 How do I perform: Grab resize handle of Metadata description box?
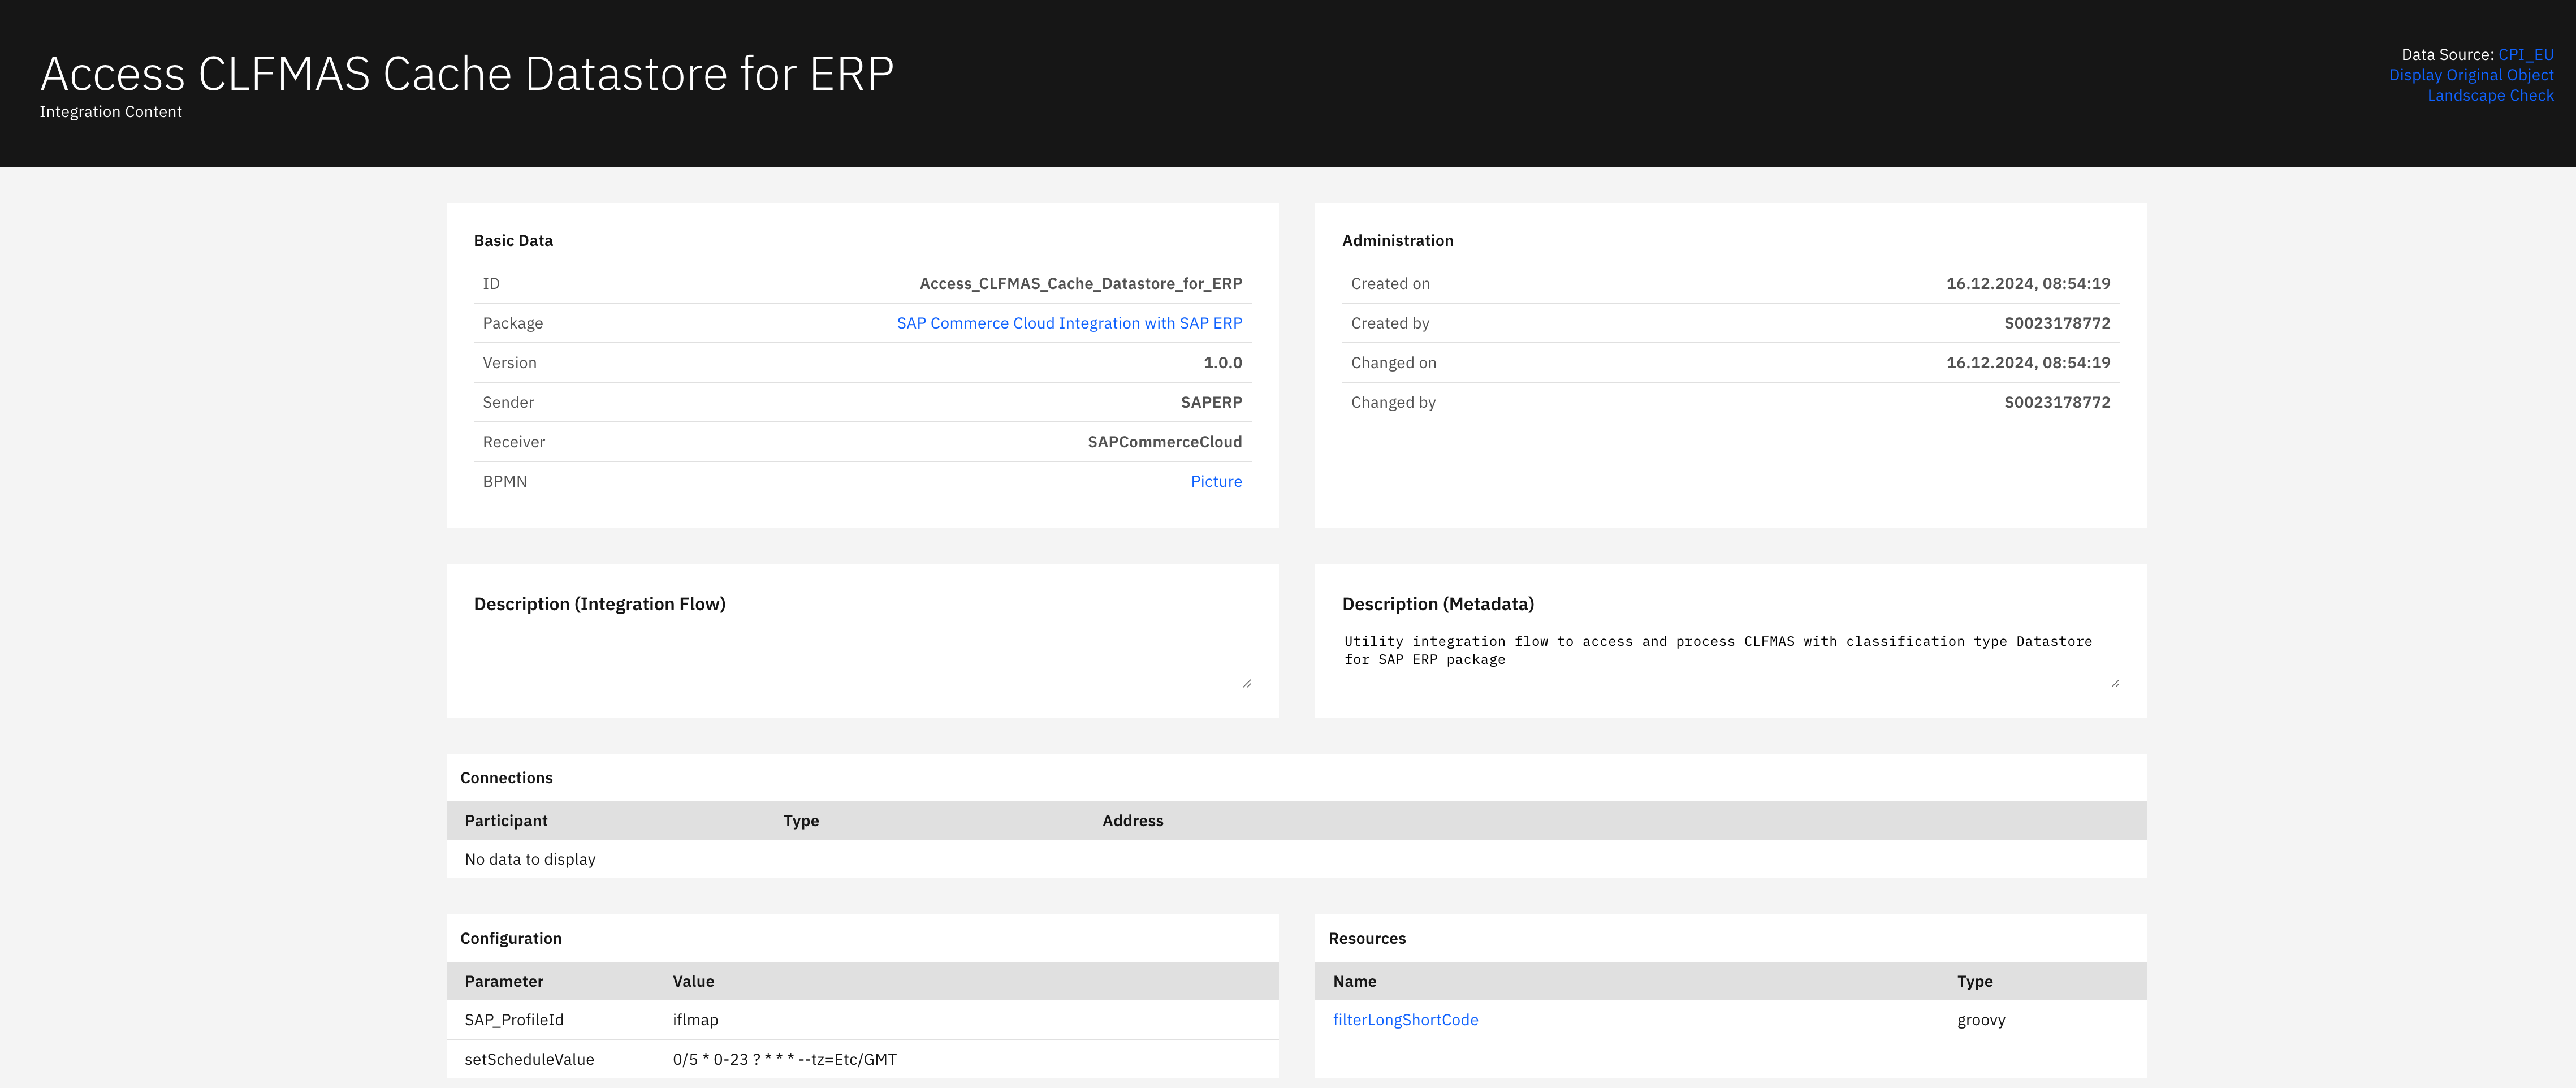click(2114, 683)
